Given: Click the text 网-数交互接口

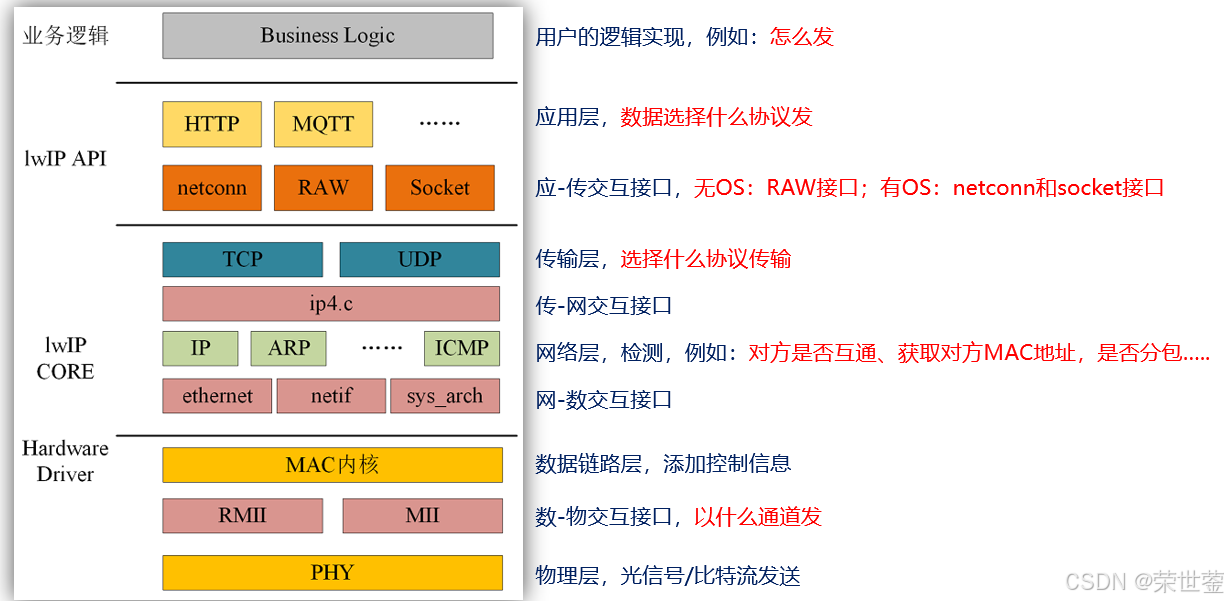Looking at the screenshot, I should (x=604, y=399).
